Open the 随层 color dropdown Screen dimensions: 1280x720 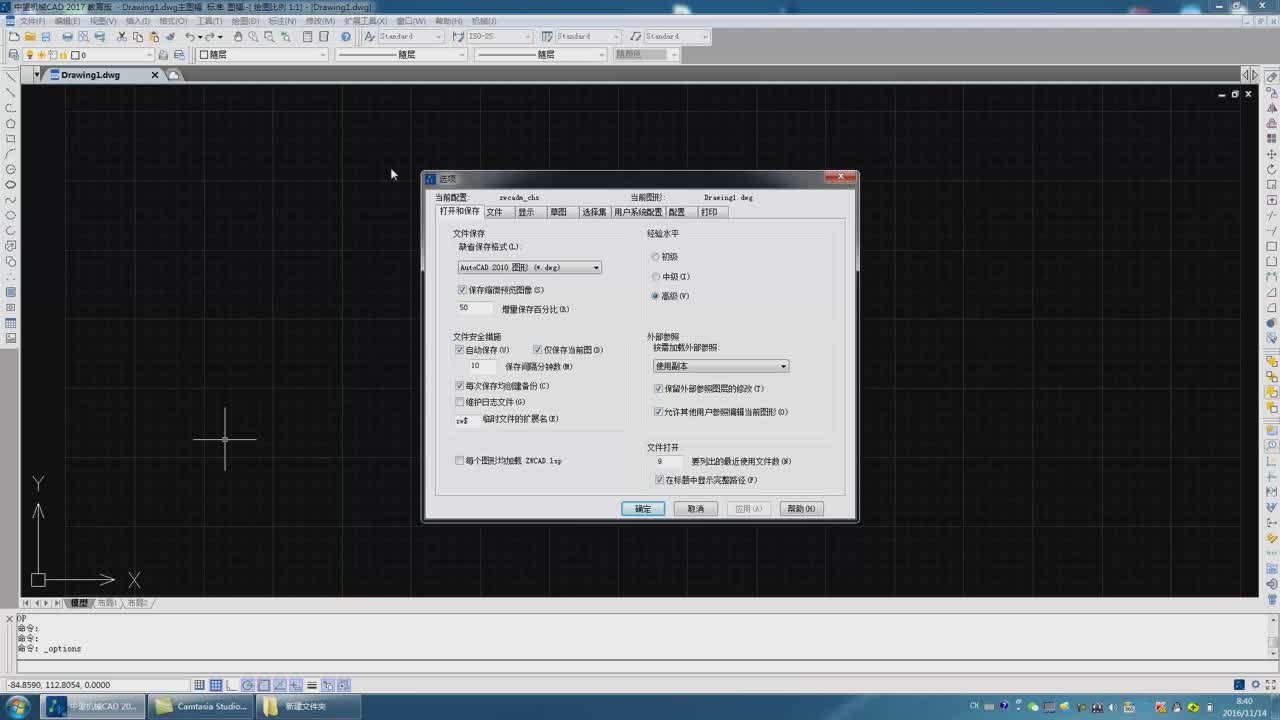point(262,55)
